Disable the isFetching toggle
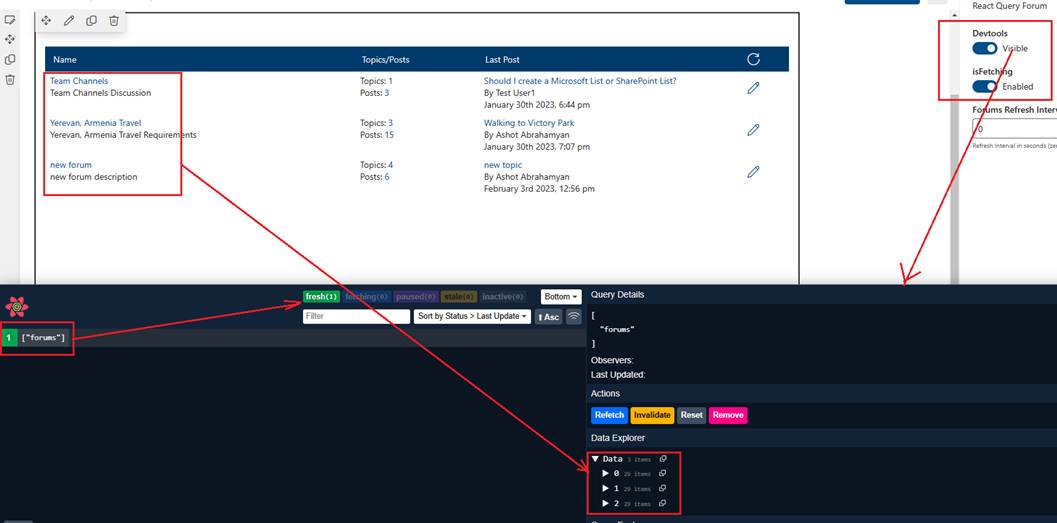Viewport: 1057px width, 523px height. click(x=985, y=86)
